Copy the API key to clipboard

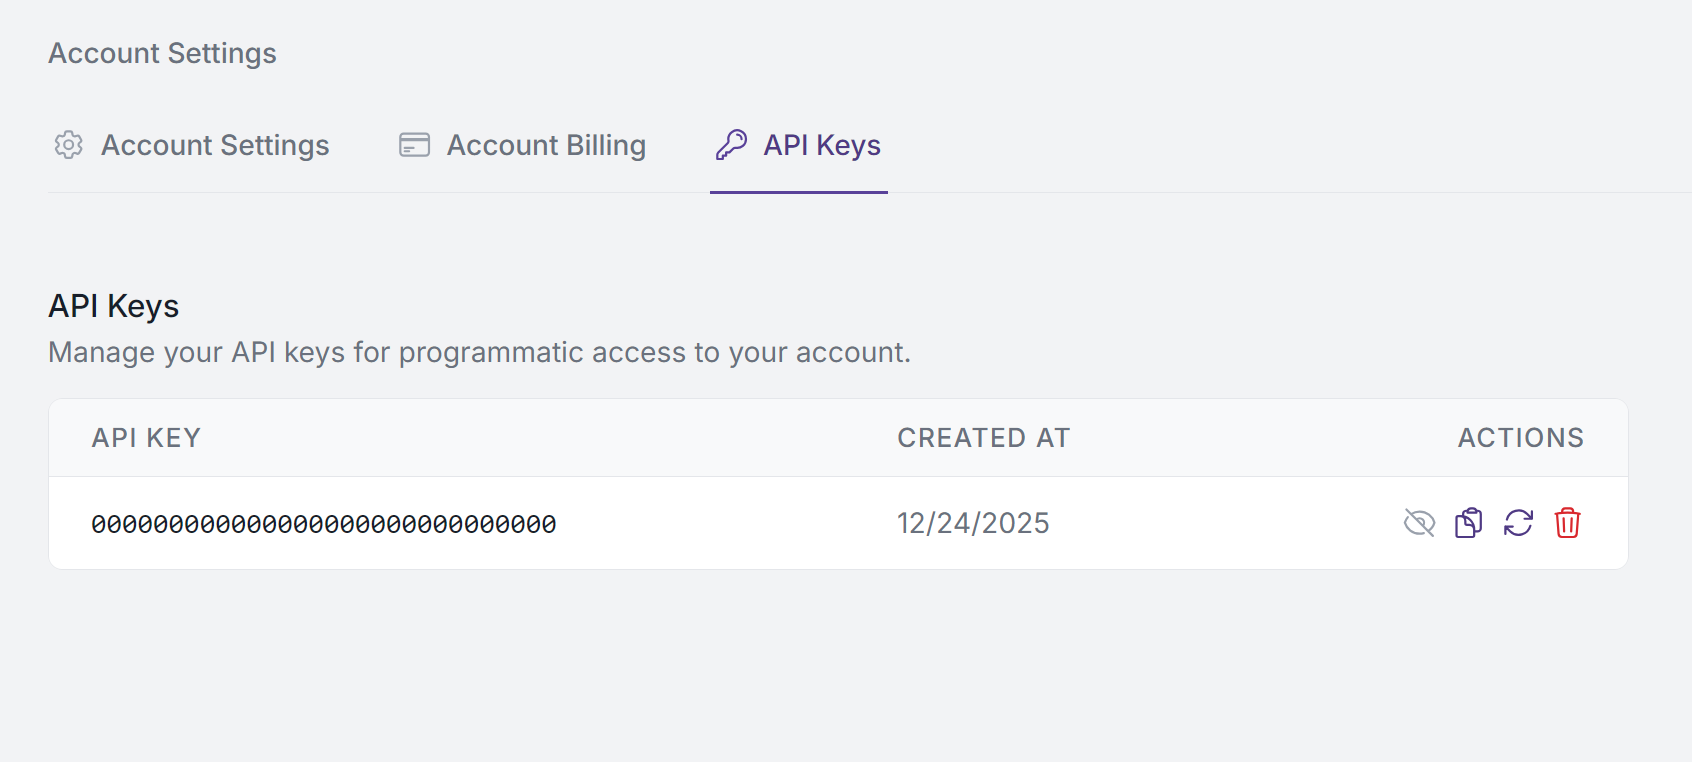click(x=1468, y=523)
